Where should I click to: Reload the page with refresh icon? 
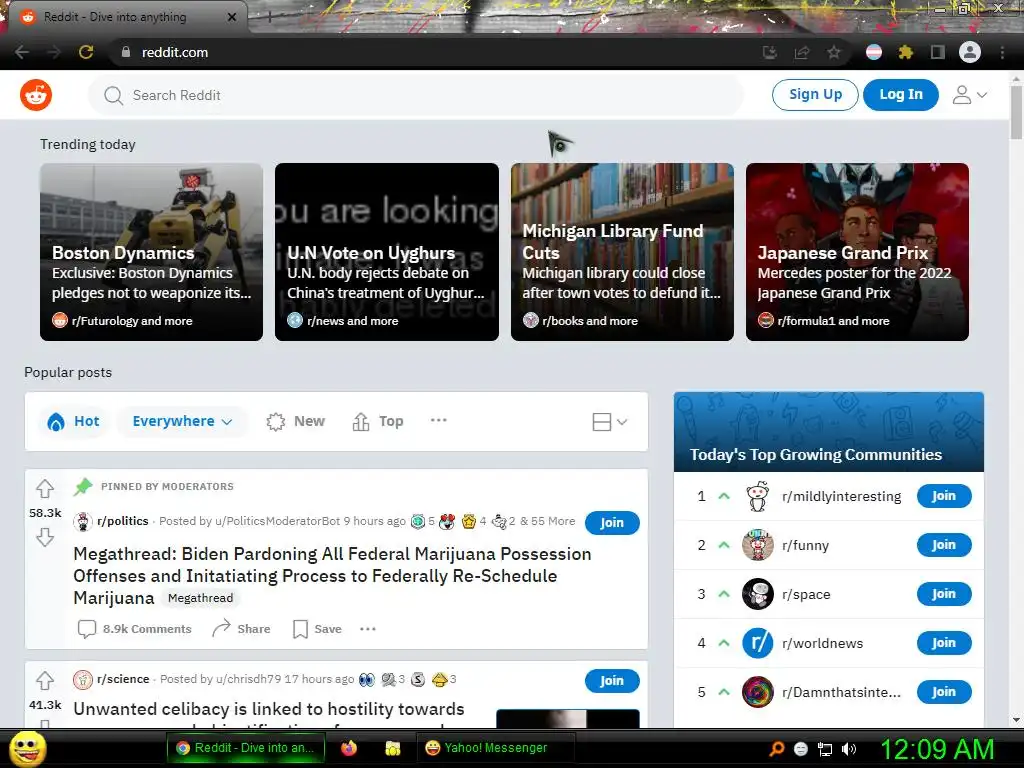86,52
